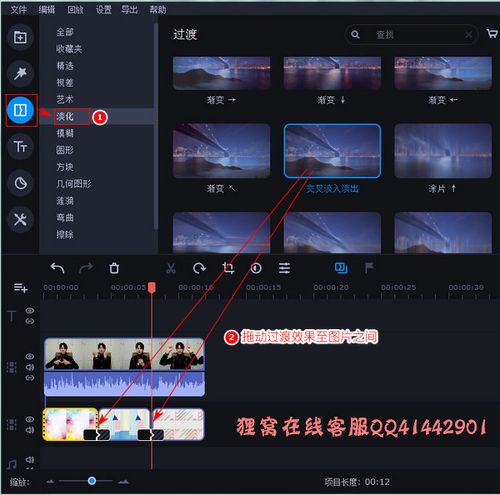
Task: Open the 设置 menu
Action: (104, 9)
